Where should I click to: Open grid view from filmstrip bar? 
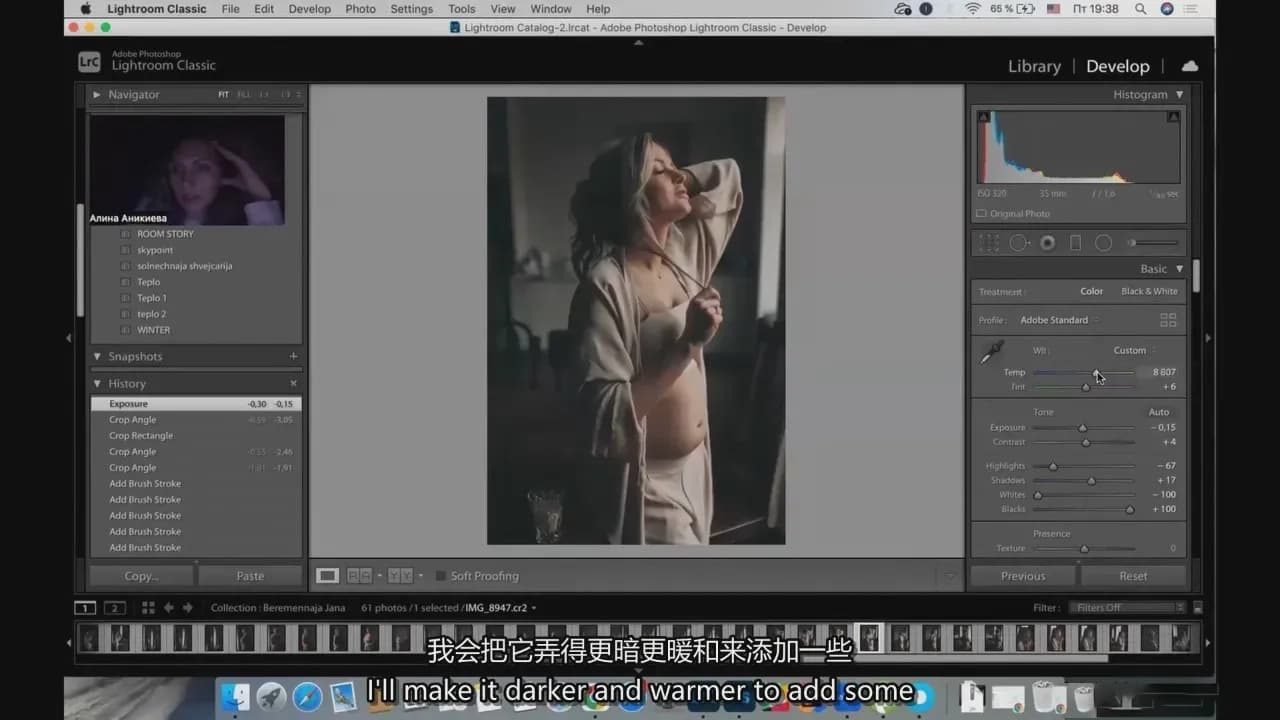click(x=148, y=607)
